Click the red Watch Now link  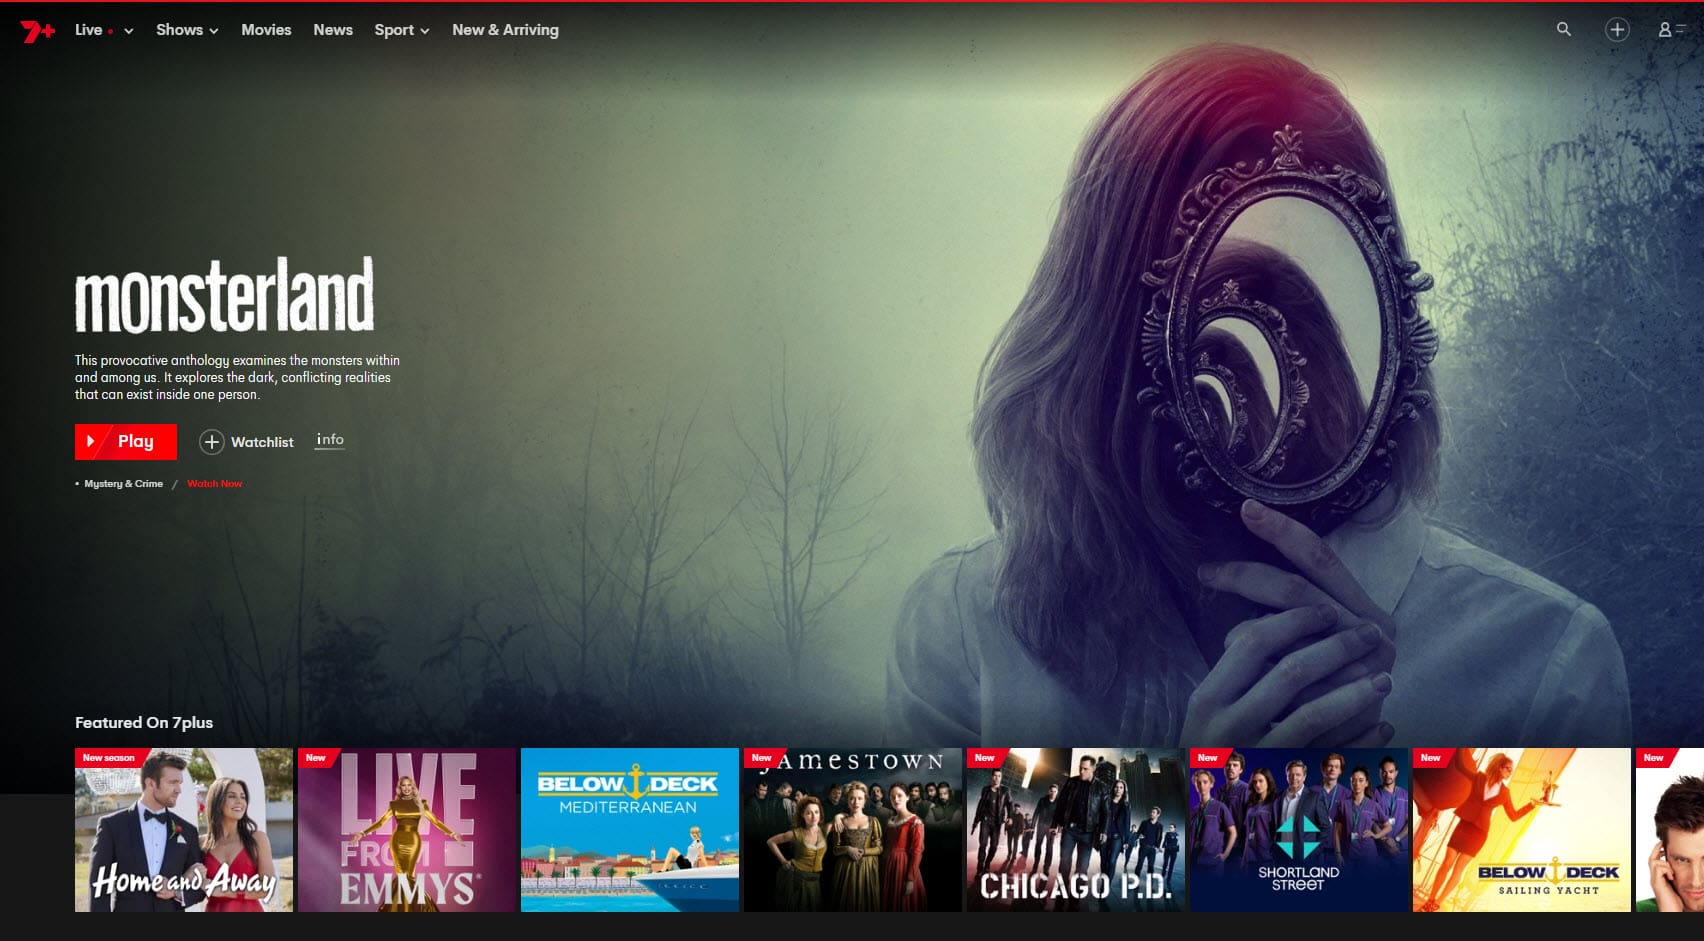214,484
